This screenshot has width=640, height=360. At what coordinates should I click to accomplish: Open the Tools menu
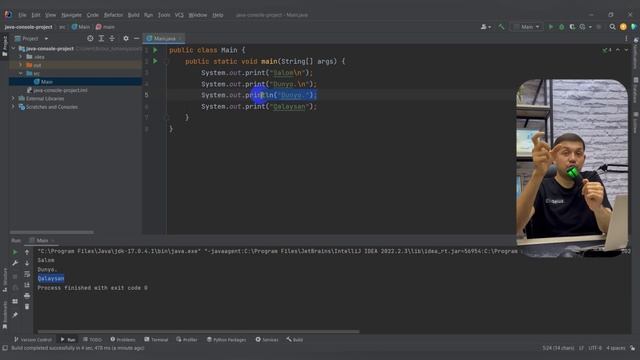pyautogui.click(x=164, y=15)
